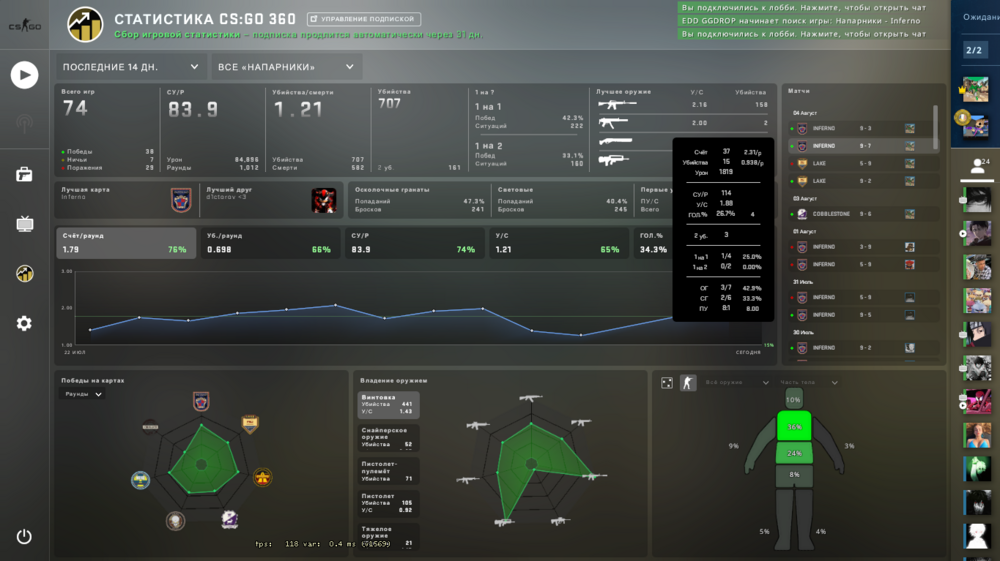Click chart peak data point near 2.00
1000x561 pixels.
336,305
